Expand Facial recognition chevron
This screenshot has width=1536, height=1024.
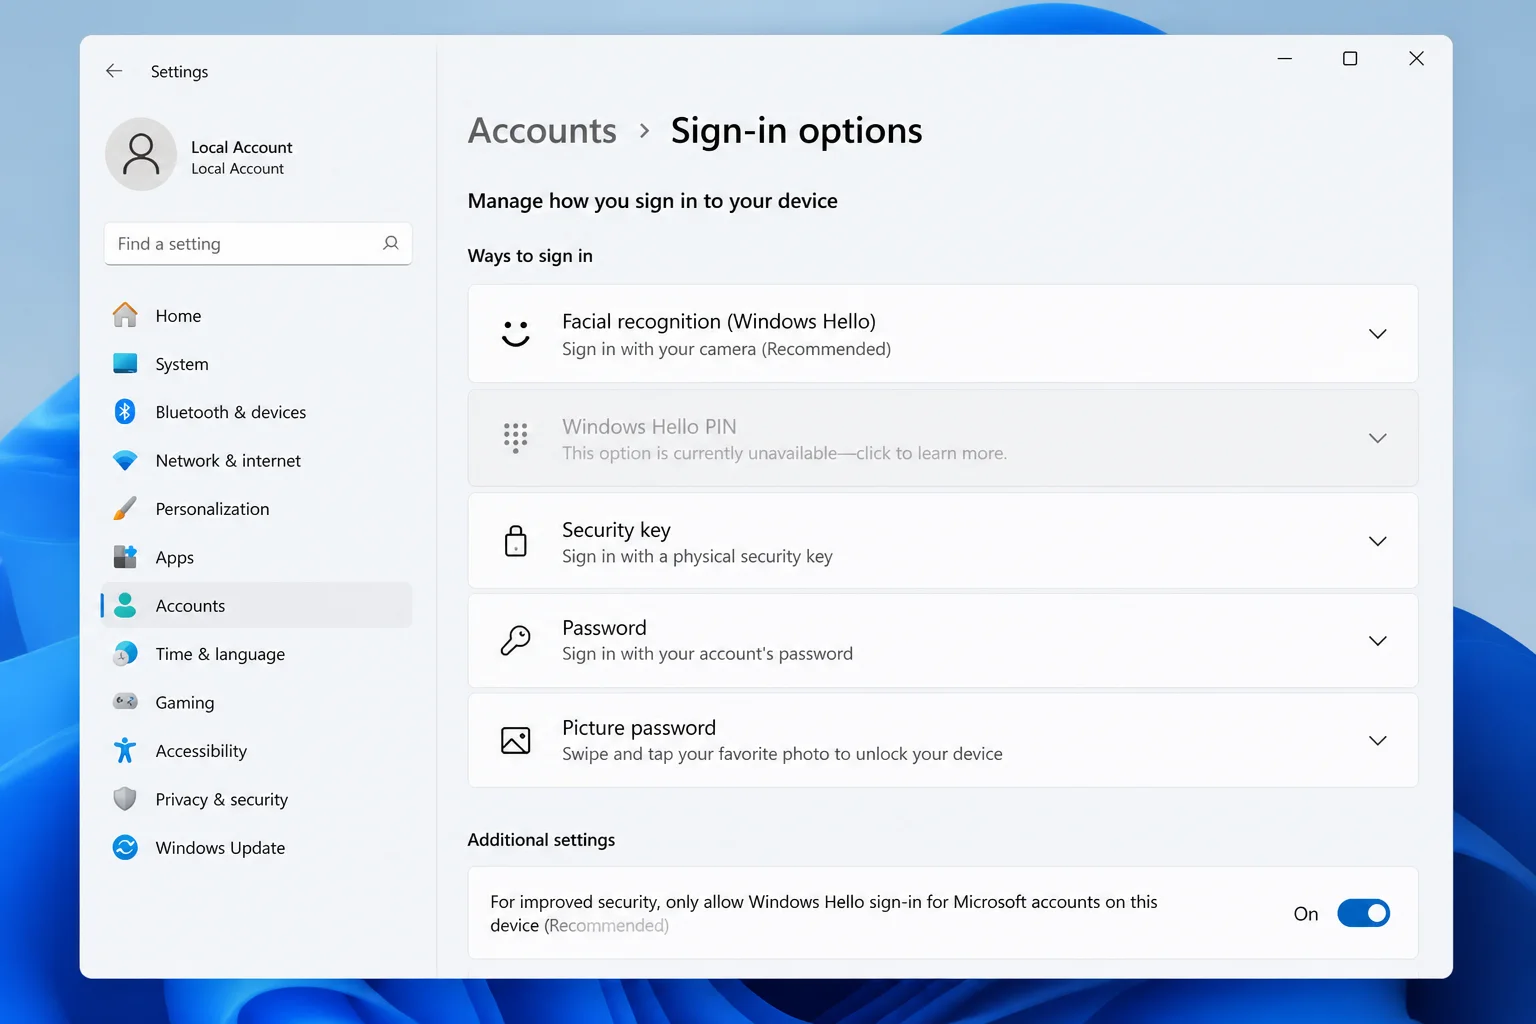pos(1378,334)
